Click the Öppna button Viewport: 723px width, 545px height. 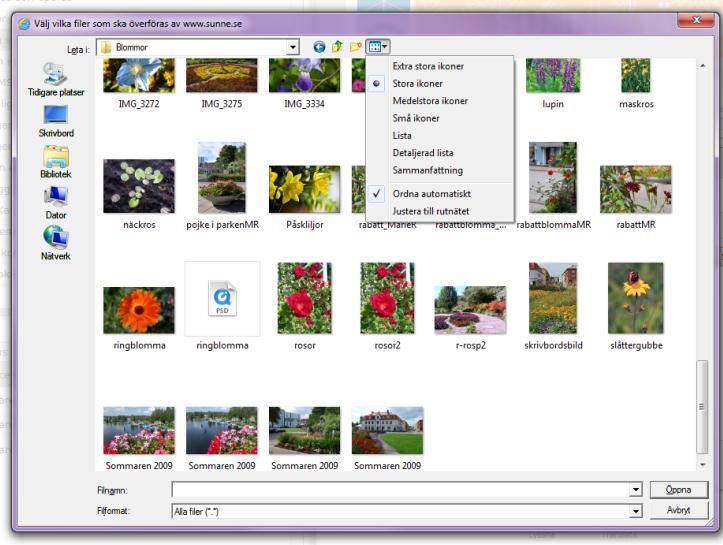[x=678, y=490]
